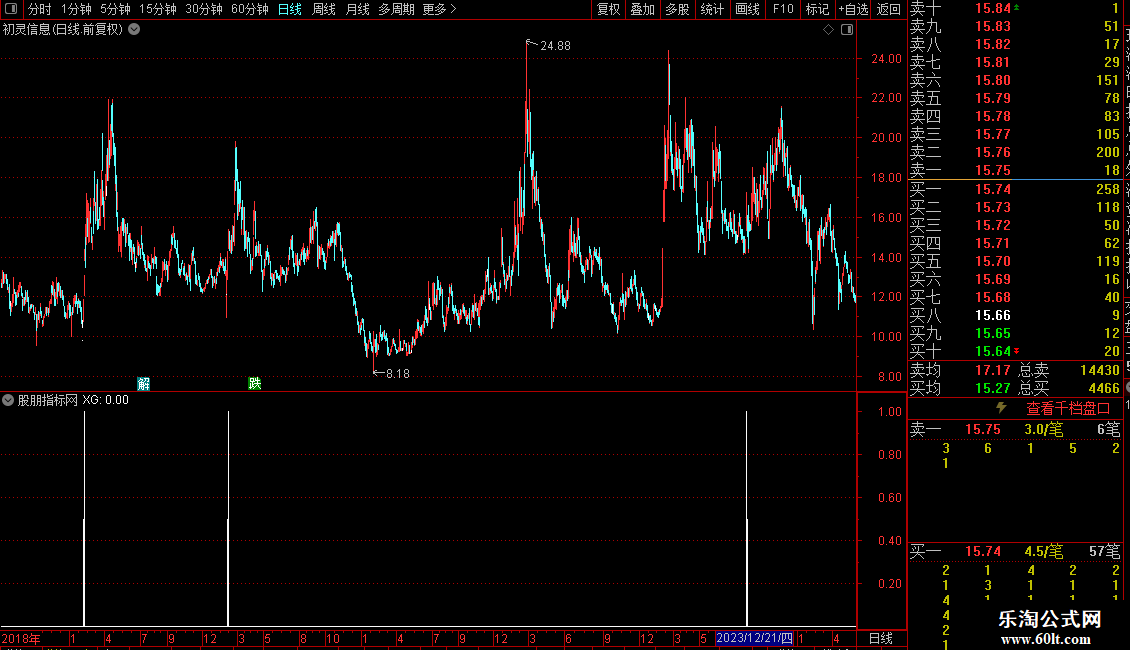
Task: Click the 24.88 high price label
Action: coord(555,45)
